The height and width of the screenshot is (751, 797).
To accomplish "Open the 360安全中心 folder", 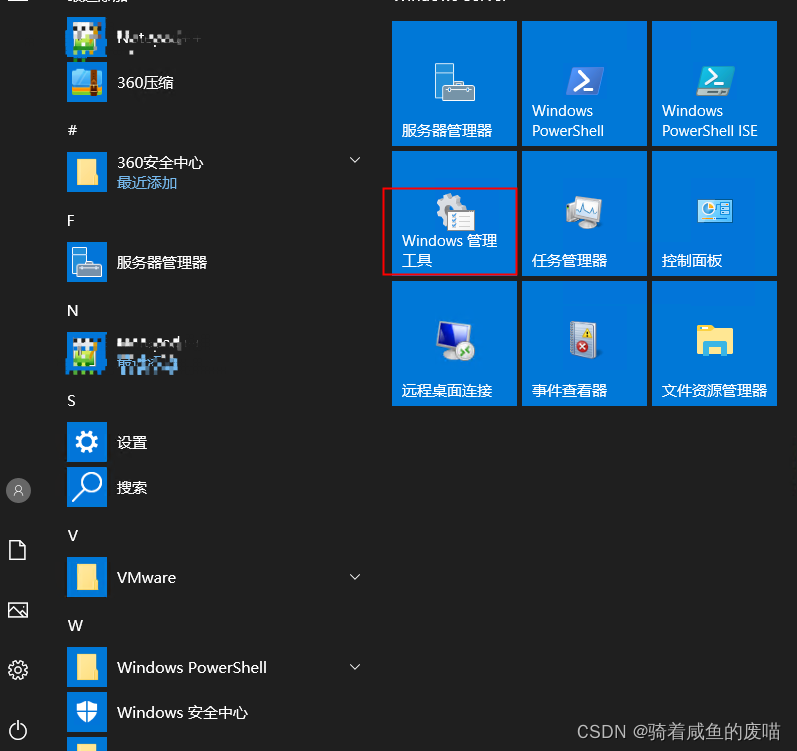I will (x=216, y=172).
